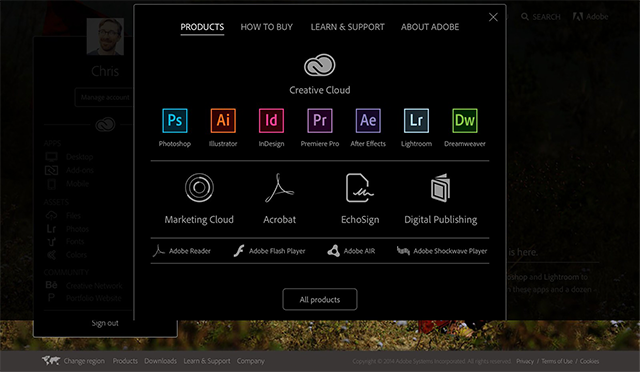Screen dimensions: 640x372
Task: Click Chris's profile photo
Action: [x=105, y=36]
